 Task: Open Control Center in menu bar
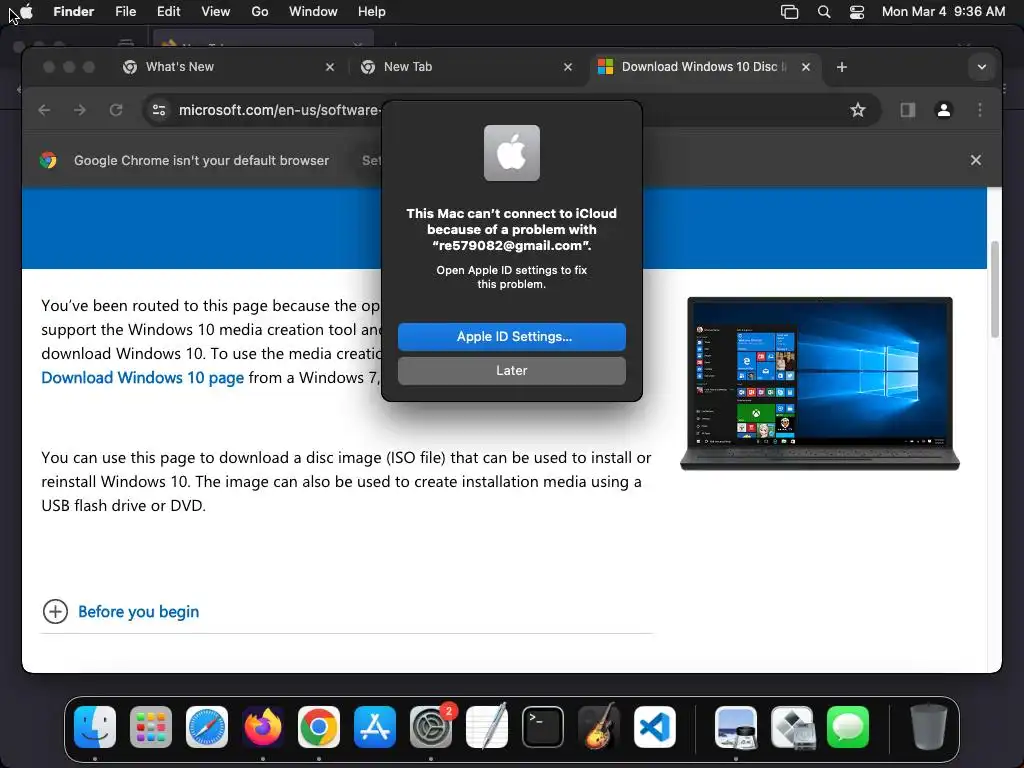tap(857, 12)
